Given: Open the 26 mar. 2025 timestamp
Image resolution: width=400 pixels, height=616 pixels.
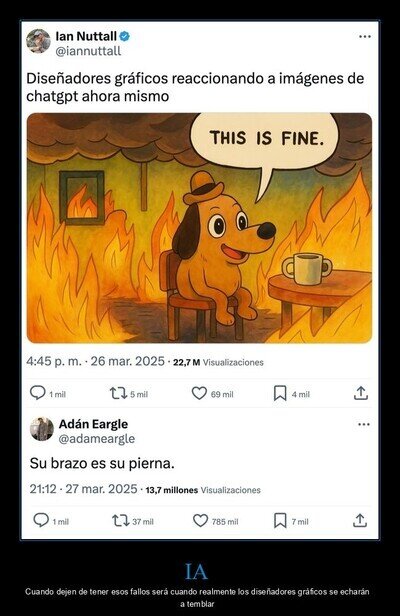Looking at the screenshot, I should (x=127, y=361).
